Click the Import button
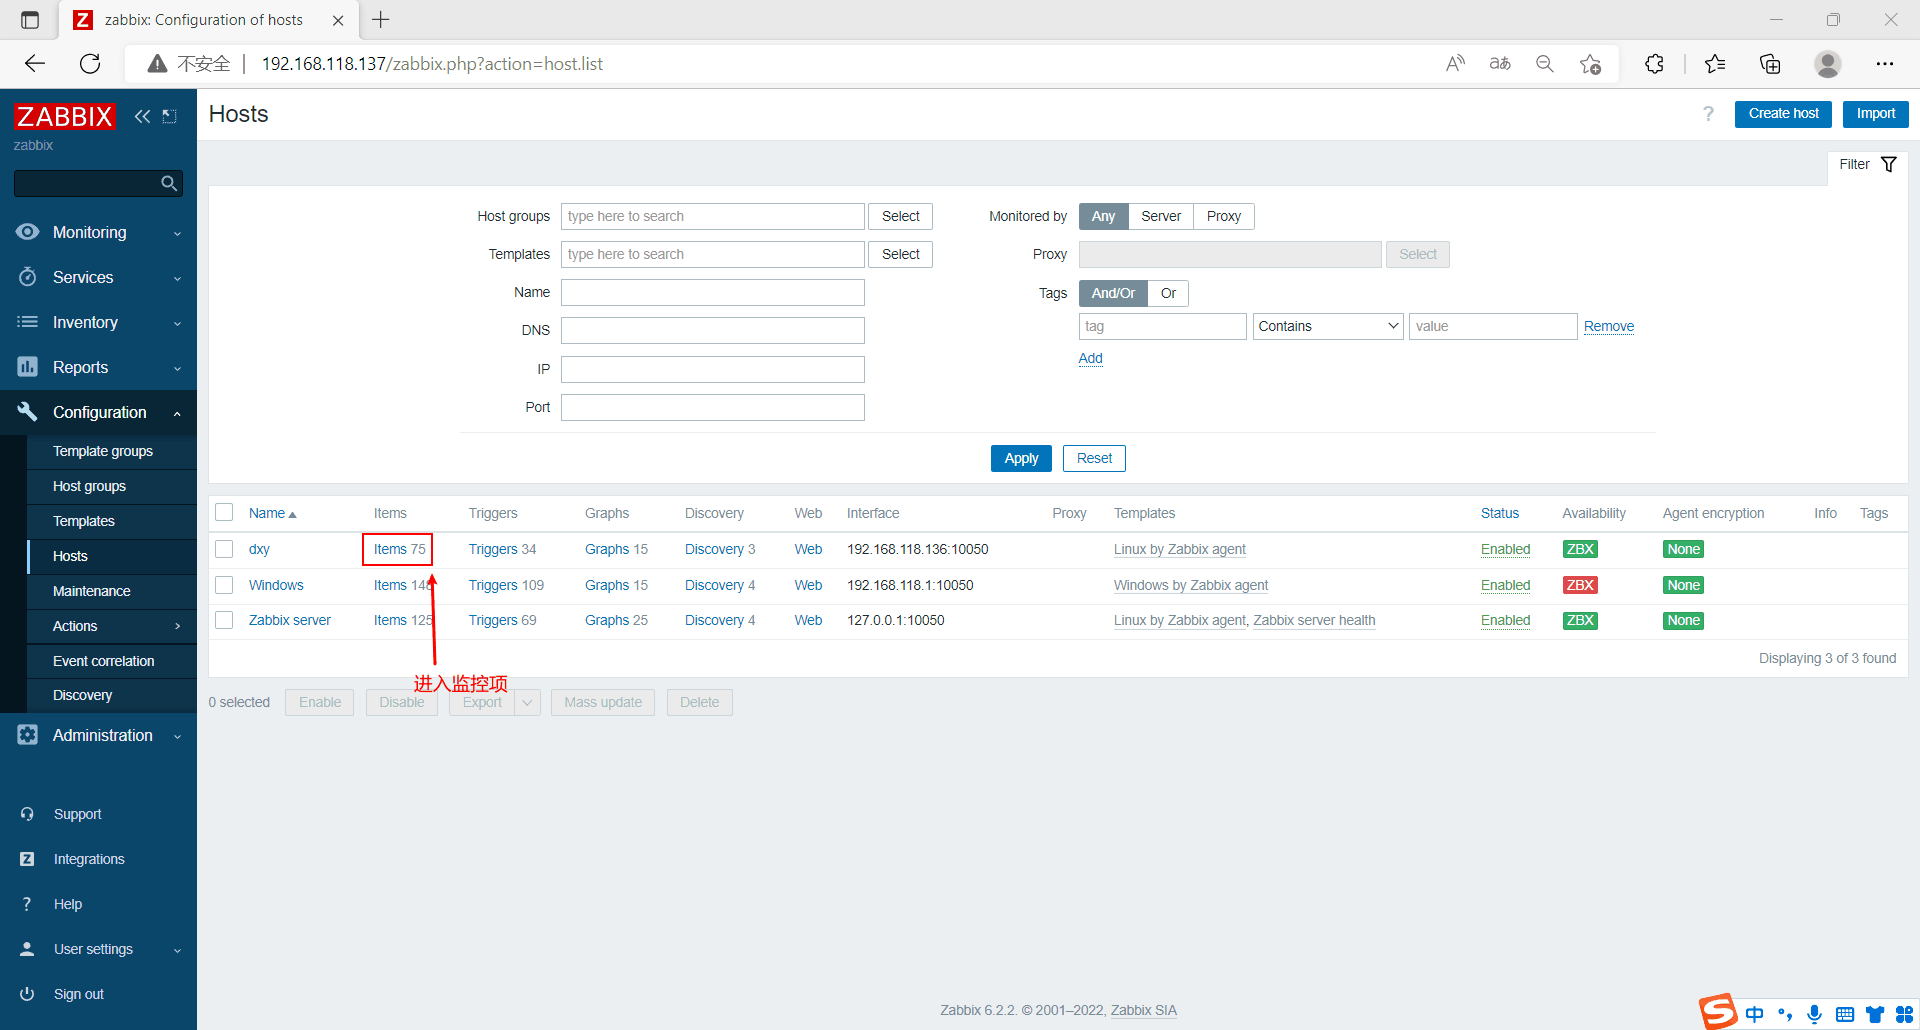The width and height of the screenshot is (1920, 1030). [x=1875, y=114]
